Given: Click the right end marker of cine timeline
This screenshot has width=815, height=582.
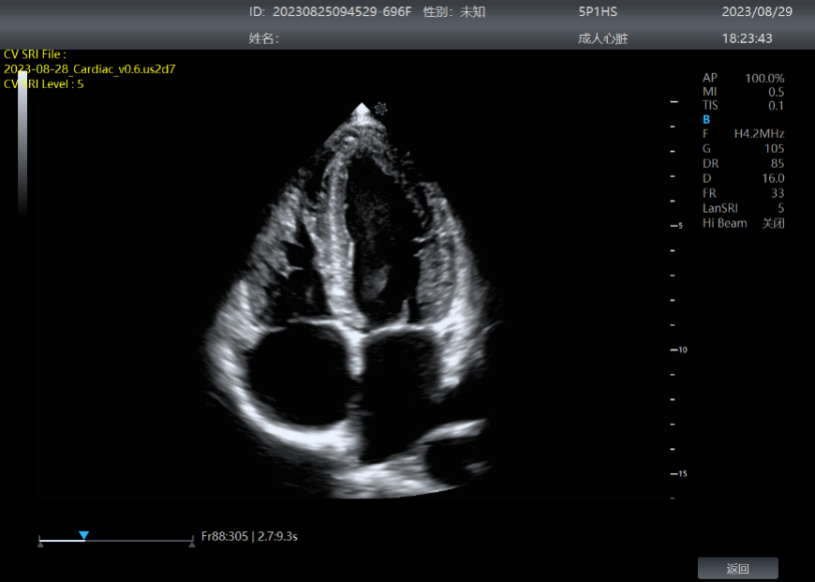Looking at the screenshot, I should click(192, 544).
